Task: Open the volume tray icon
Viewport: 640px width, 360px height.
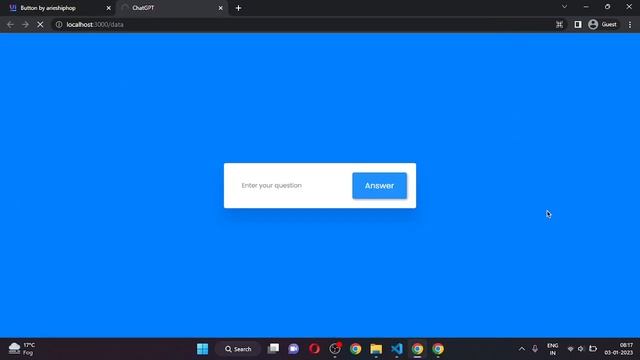Action: [581, 349]
